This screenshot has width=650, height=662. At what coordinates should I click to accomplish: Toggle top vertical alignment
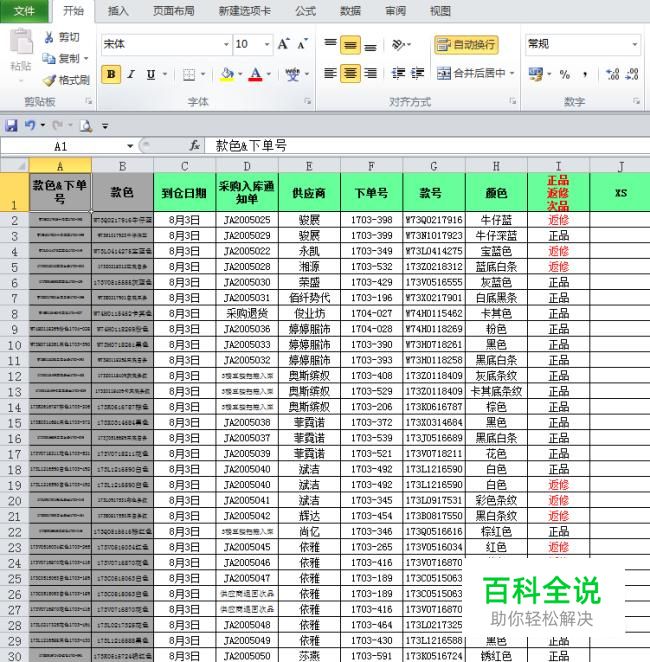pyautogui.click(x=330, y=44)
